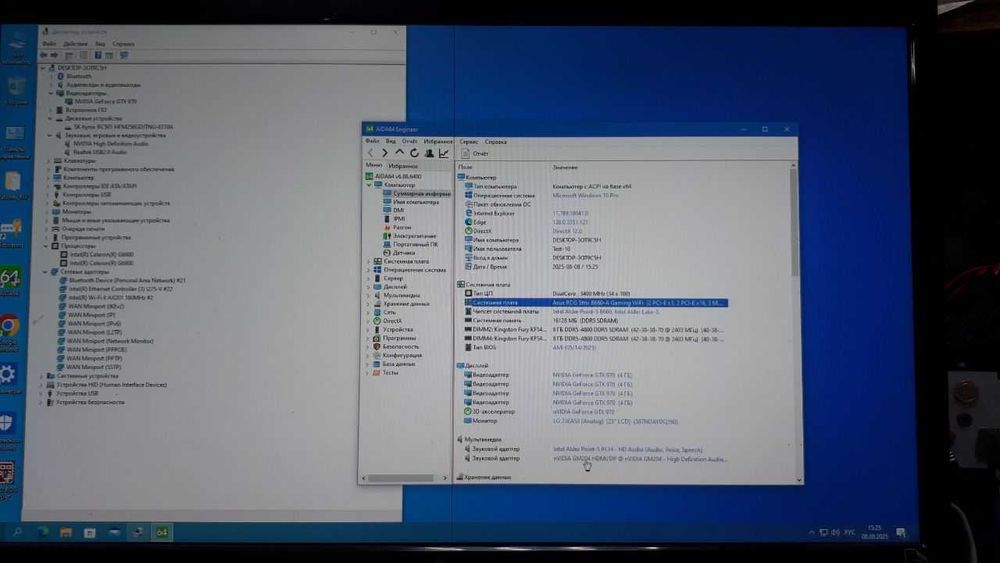The height and width of the screenshot is (563, 1000).
Task: Click AIDA64 Forward arrow toolbar icon
Action: click(x=385, y=153)
